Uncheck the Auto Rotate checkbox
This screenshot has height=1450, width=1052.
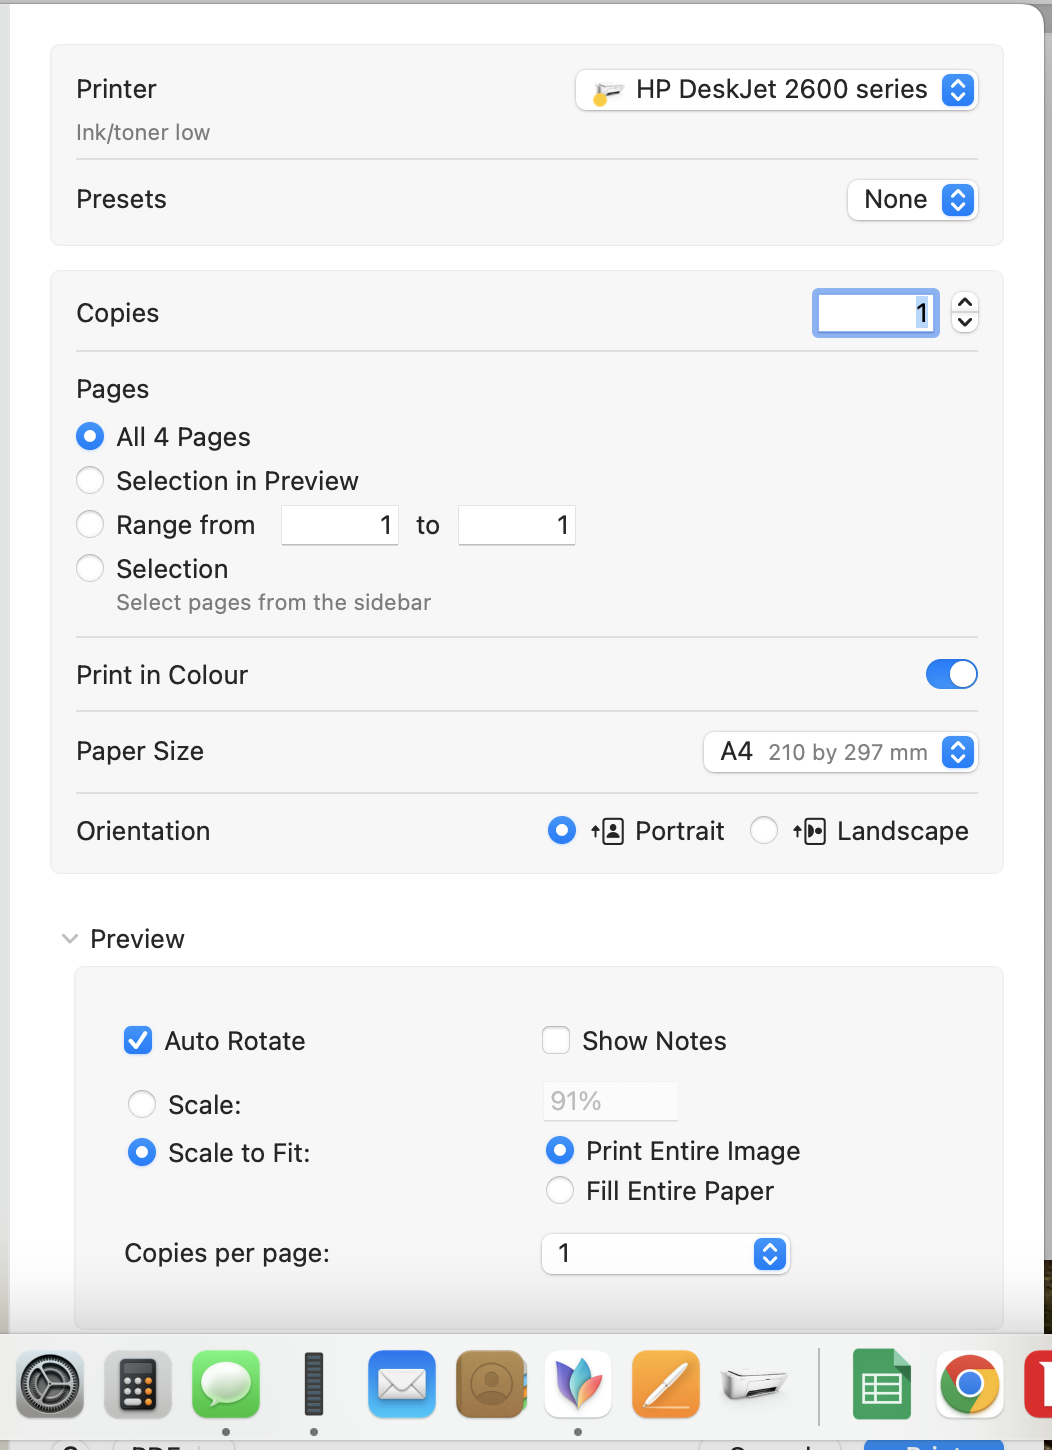point(138,1041)
